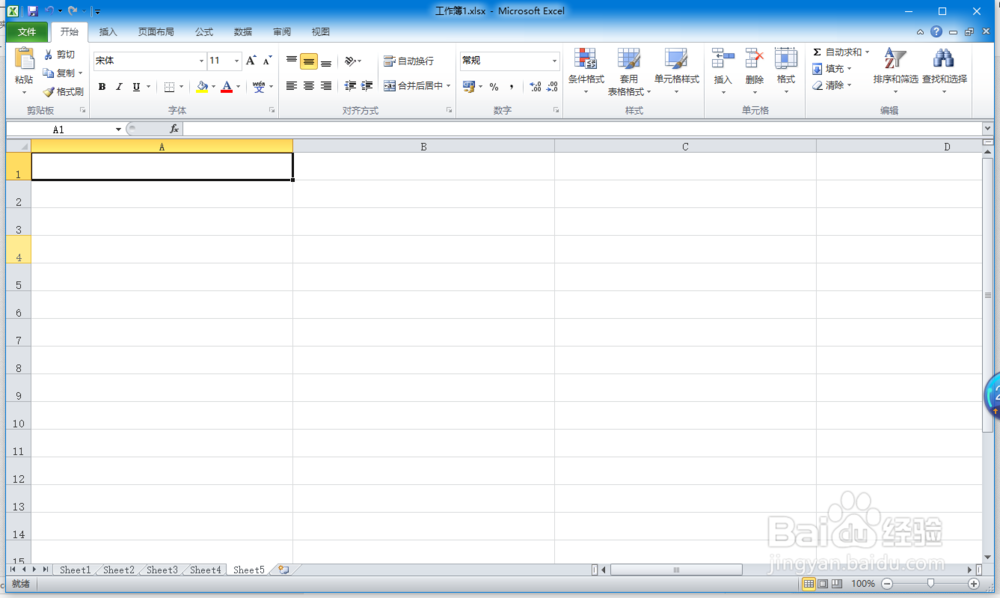This screenshot has width=1000, height=598.
Task: Toggle Italic formatting
Action: 119,87
